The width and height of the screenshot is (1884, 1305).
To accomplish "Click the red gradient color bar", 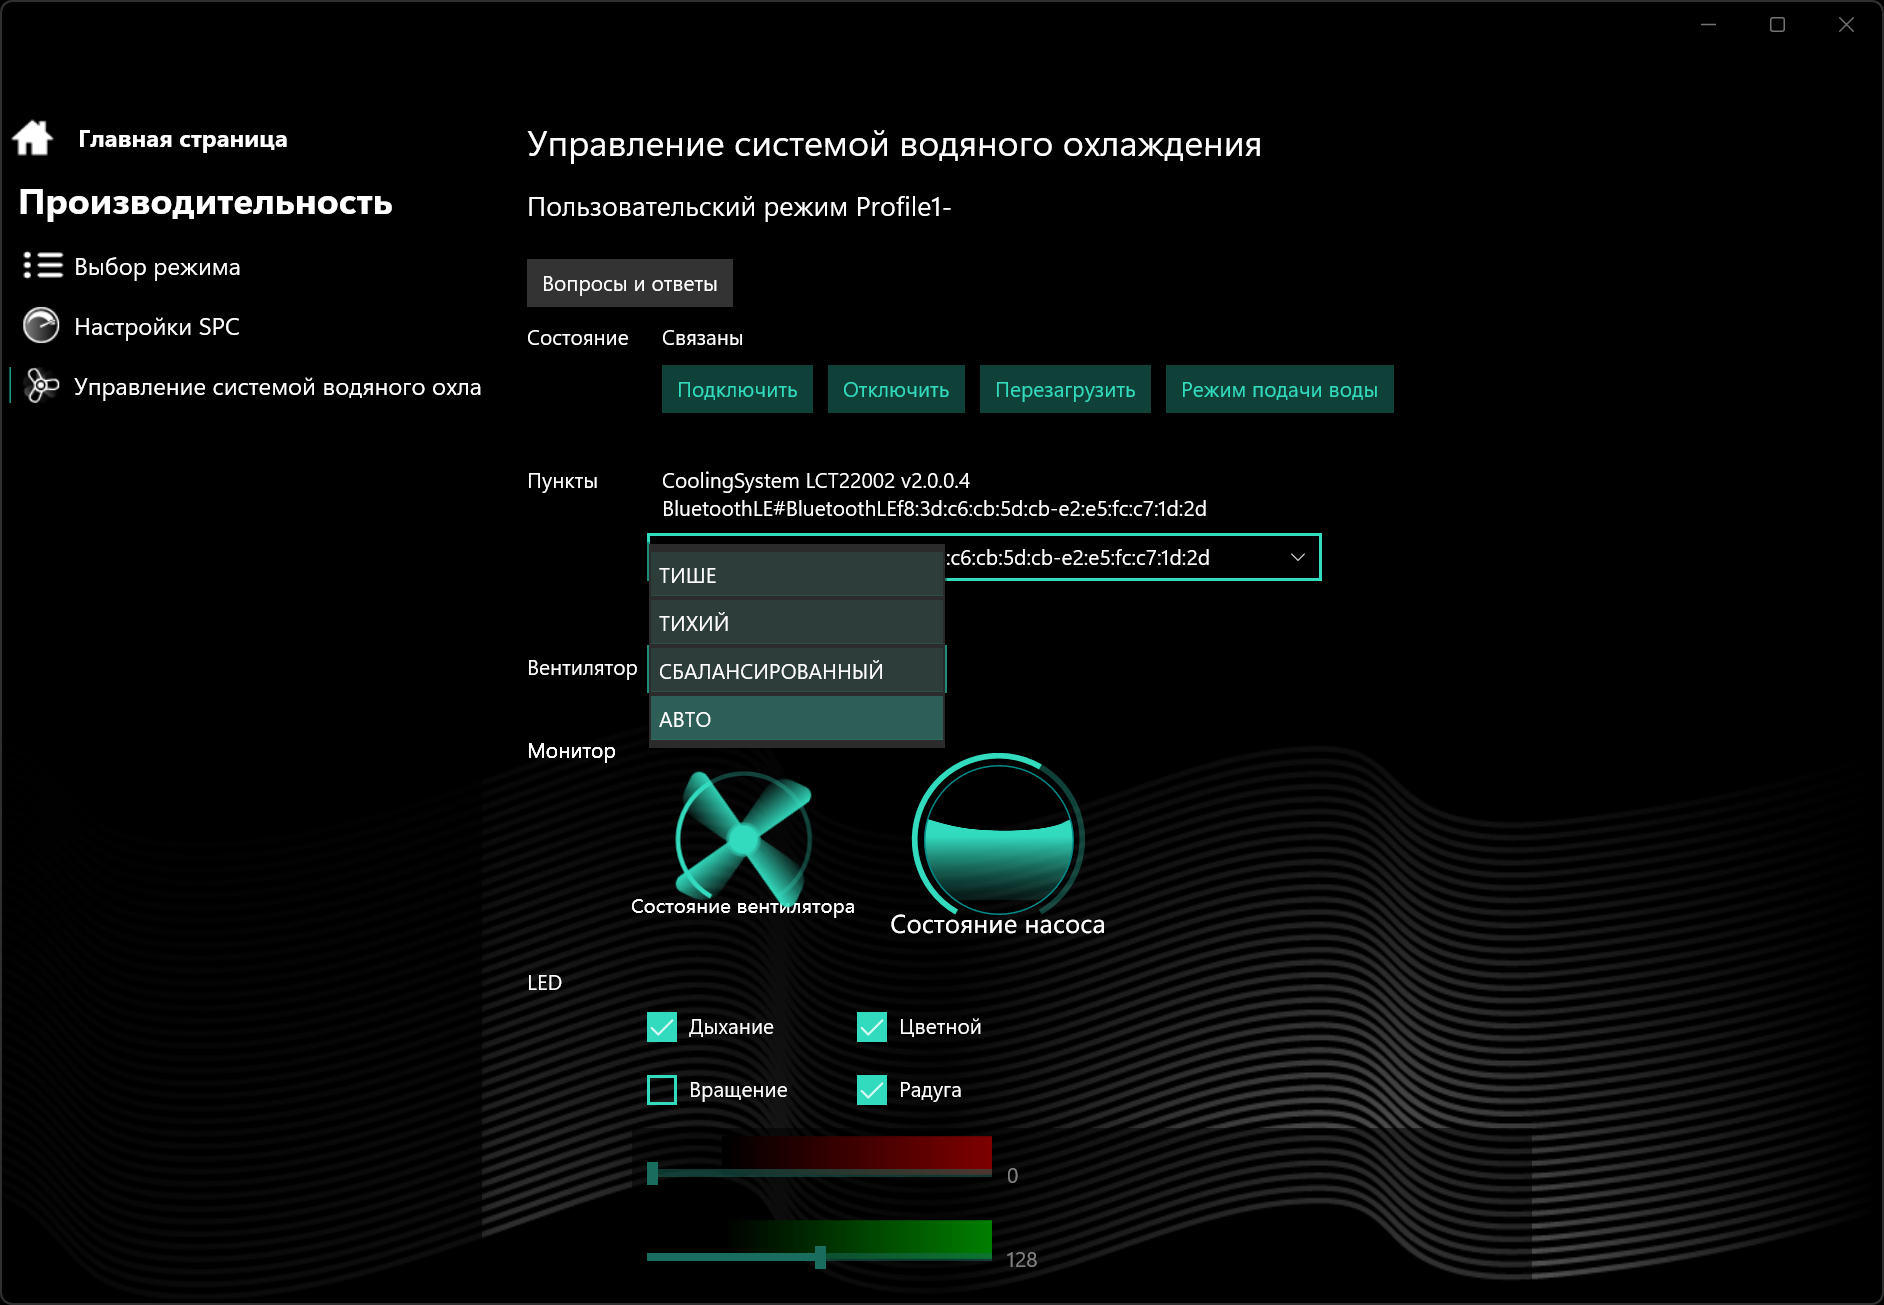I will click(x=856, y=1151).
